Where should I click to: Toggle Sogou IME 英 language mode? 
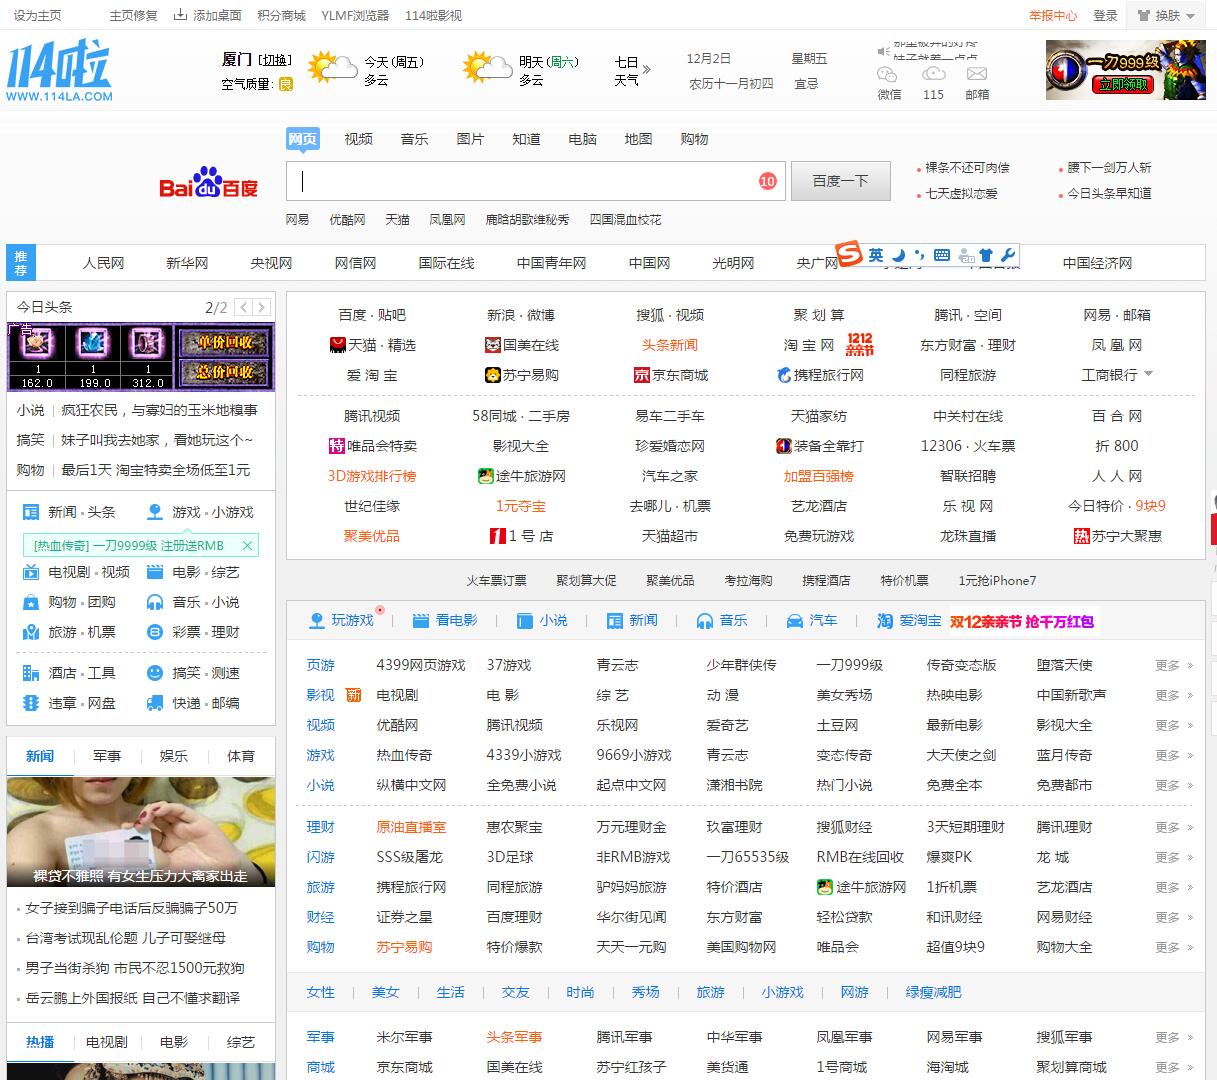pyautogui.click(x=876, y=255)
